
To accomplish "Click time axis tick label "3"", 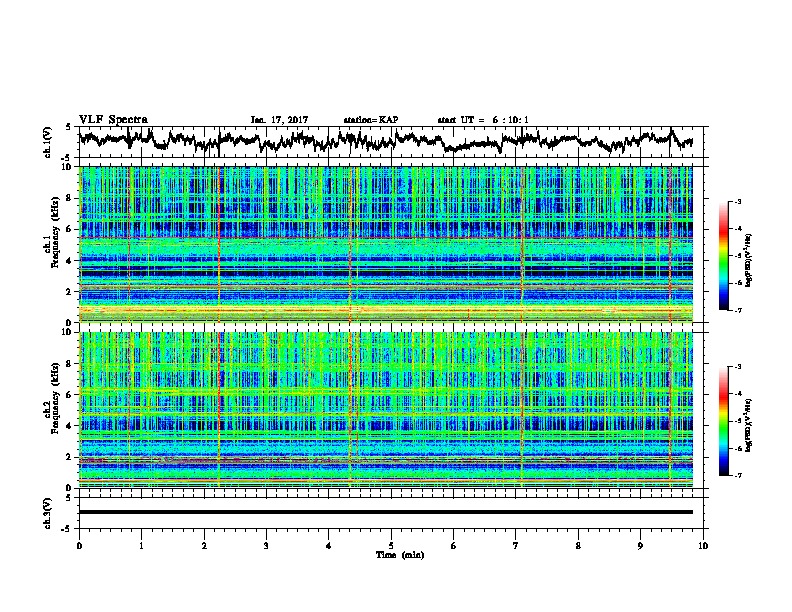I will [266, 545].
